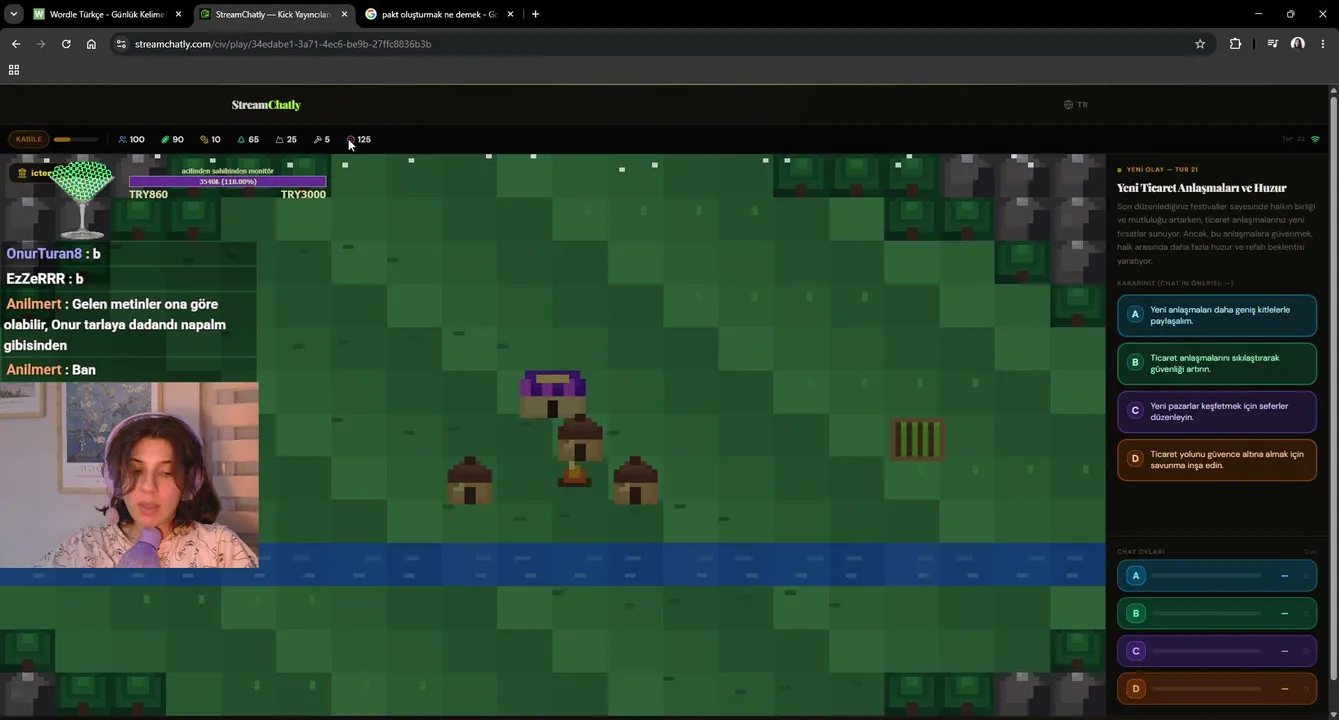Click the chat vote bar for C

(1216, 651)
